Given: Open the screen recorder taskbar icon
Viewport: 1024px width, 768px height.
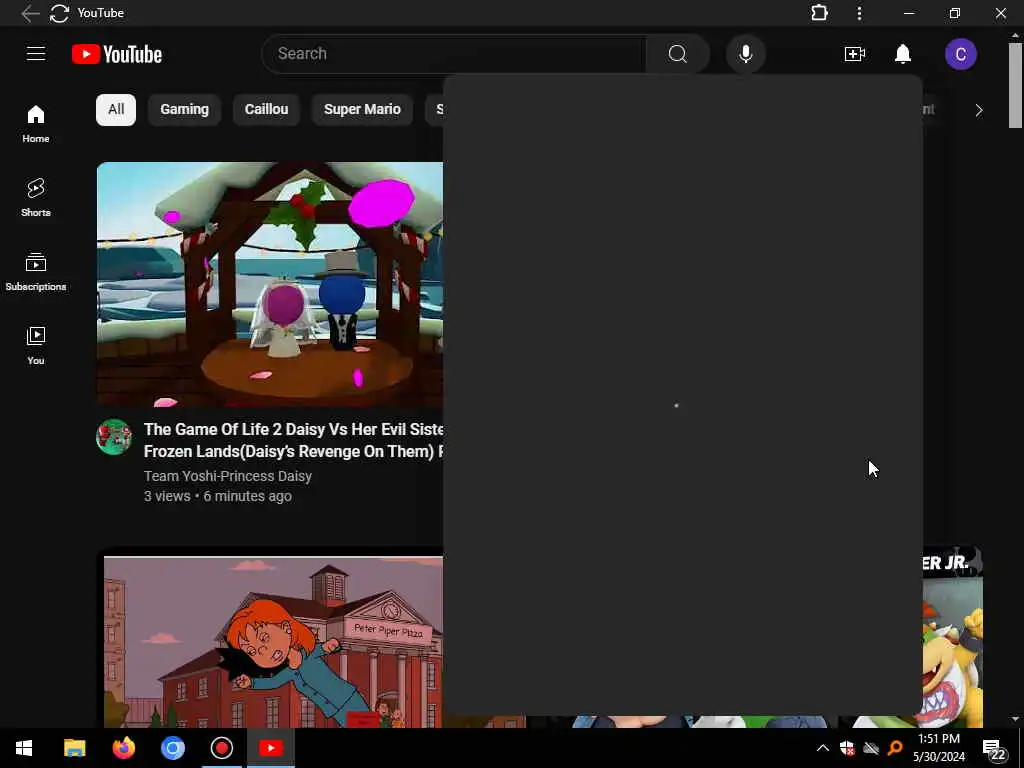Looking at the screenshot, I should 222,748.
